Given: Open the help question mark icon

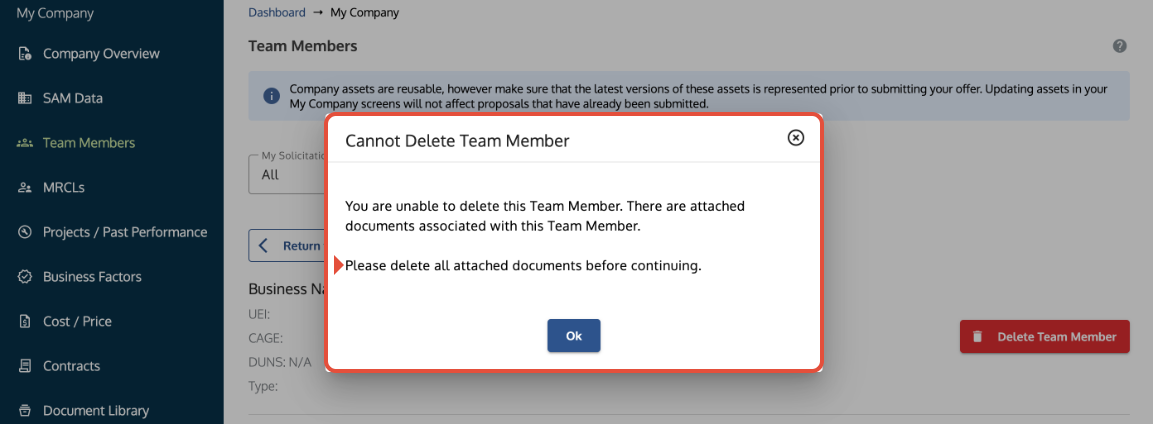Looking at the screenshot, I should click(x=1119, y=46).
